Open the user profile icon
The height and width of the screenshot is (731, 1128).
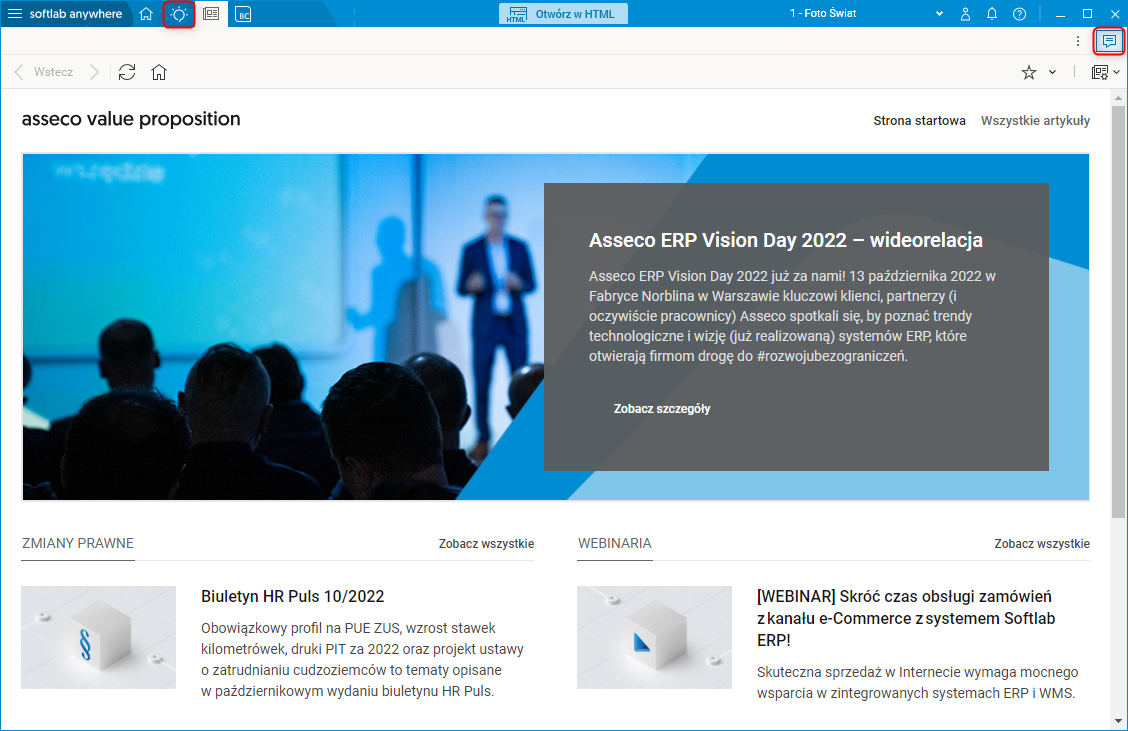click(965, 14)
